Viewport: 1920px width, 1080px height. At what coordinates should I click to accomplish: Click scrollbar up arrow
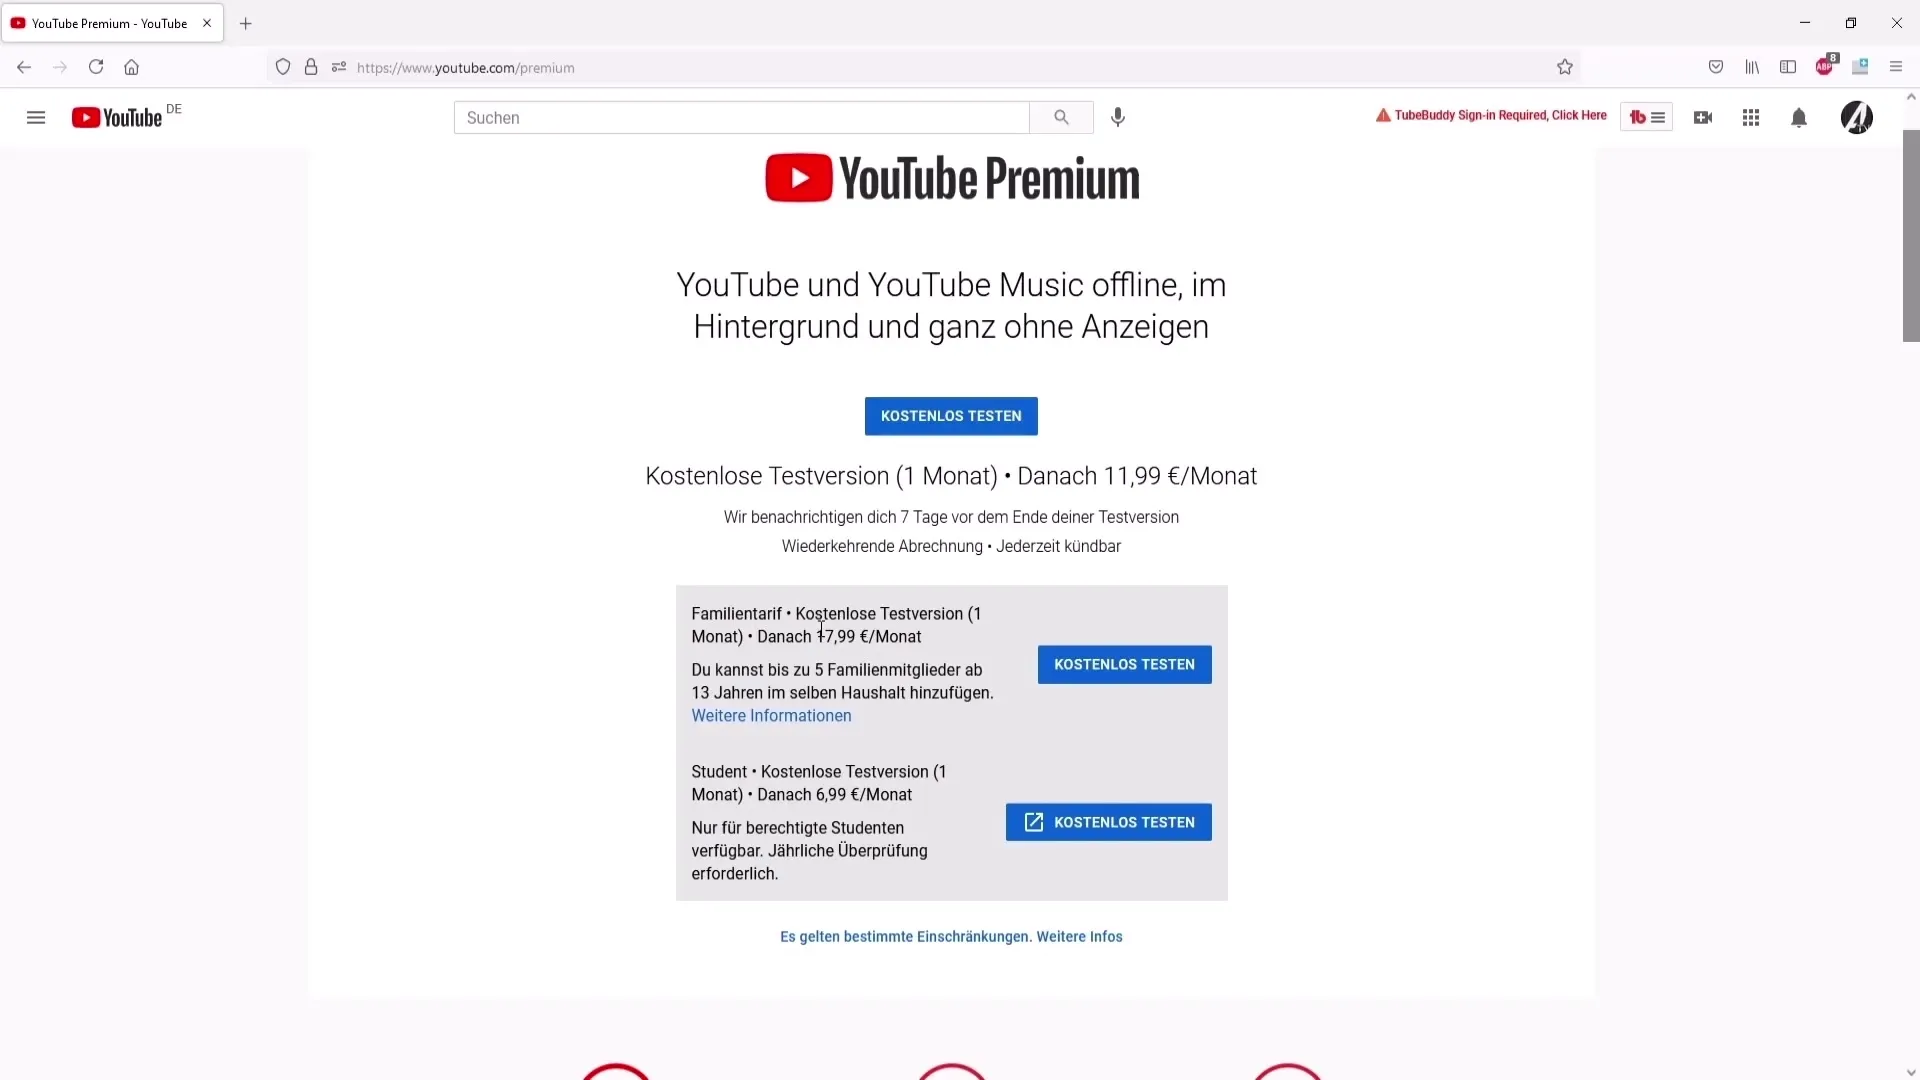click(x=1911, y=97)
